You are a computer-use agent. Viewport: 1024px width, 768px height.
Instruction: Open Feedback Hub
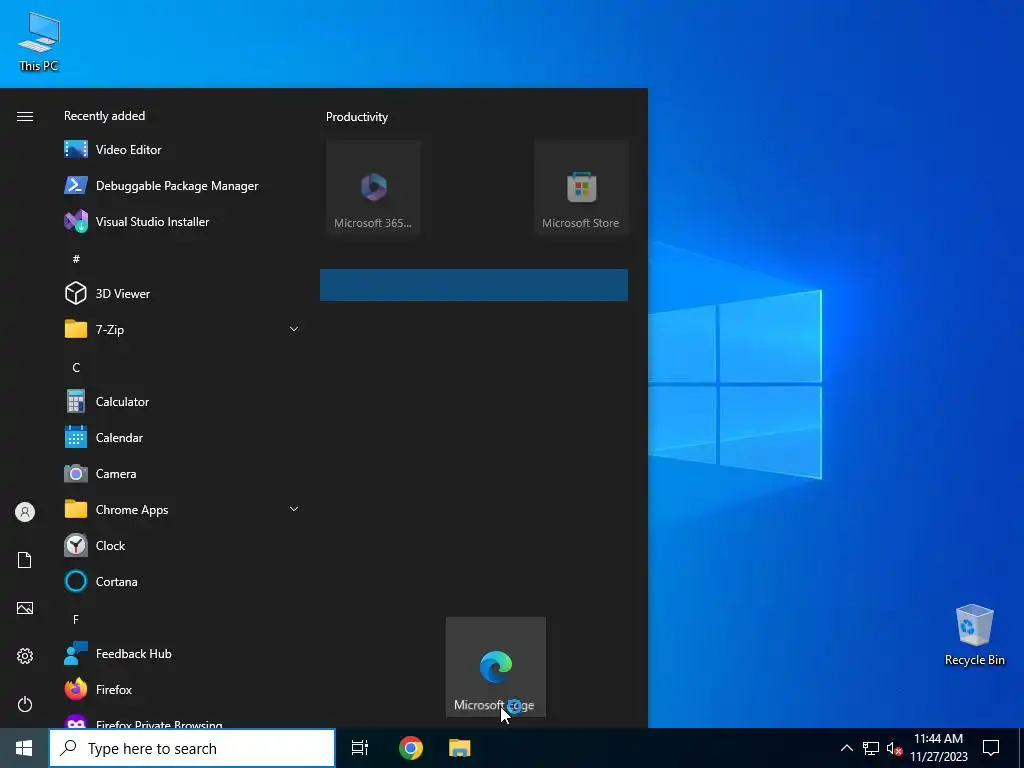point(182,654)
